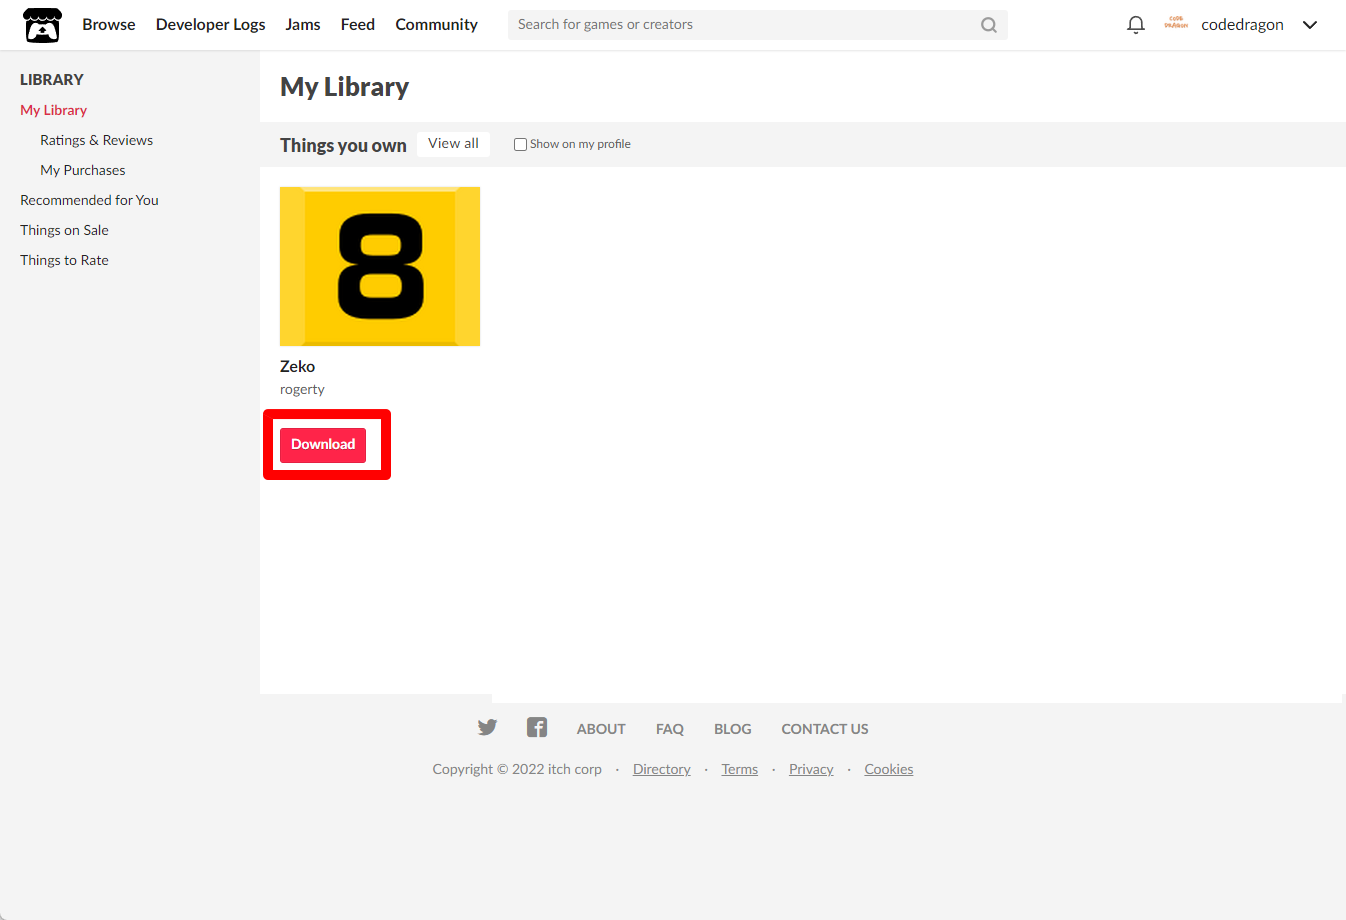Screen dimensions: 1346x920
Task: Open the Zeko title link
Action: tap(298, 366)
